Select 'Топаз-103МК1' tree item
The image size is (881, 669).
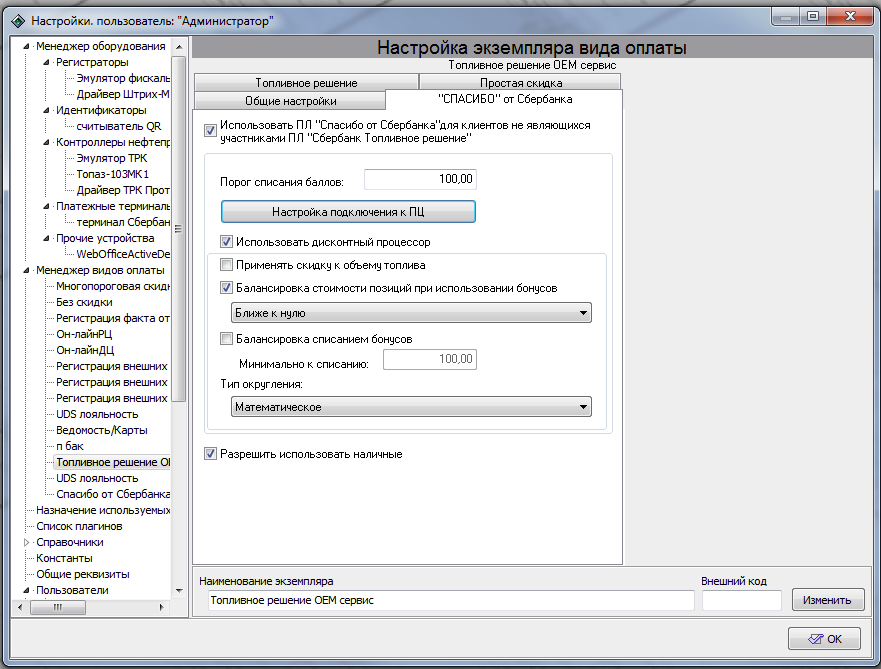(113, 174)
